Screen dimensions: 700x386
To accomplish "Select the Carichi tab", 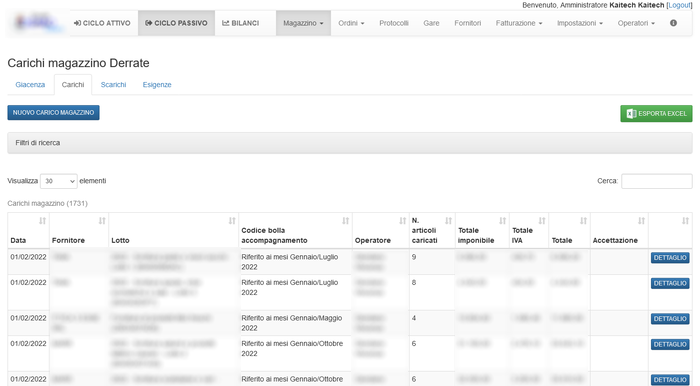I will [73, 85].
